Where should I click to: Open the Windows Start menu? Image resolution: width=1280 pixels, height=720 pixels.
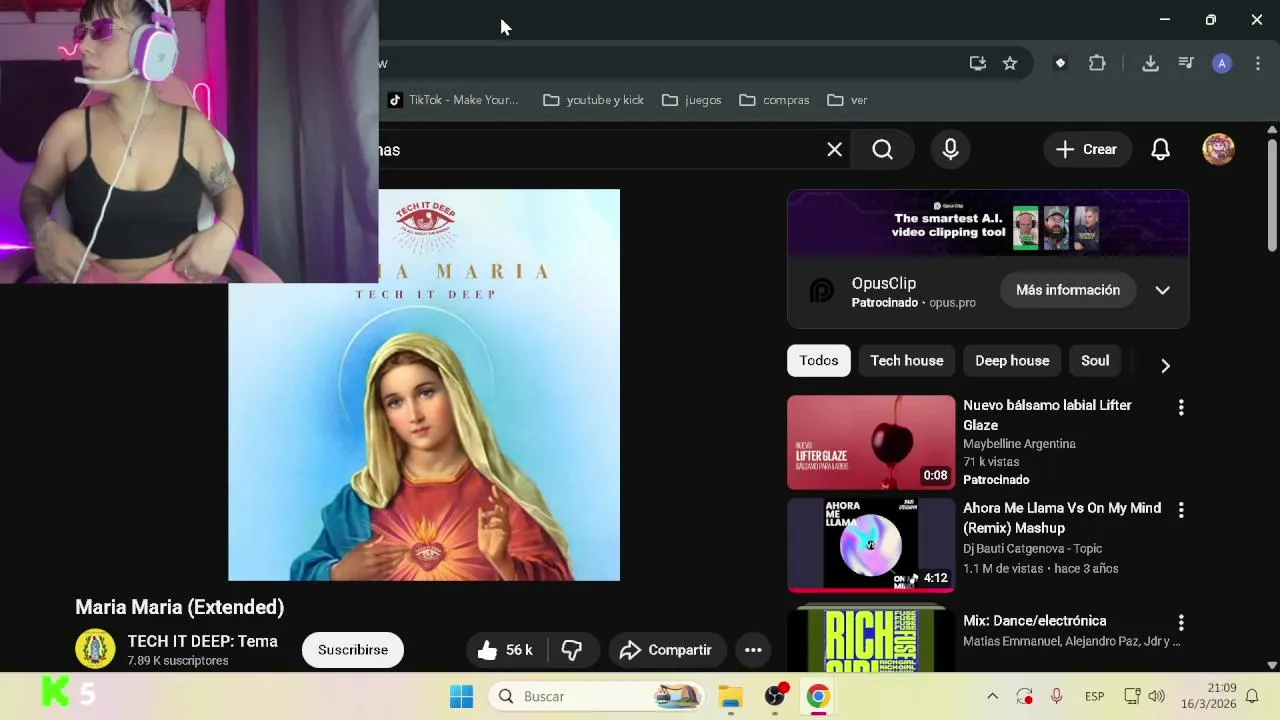click(x=461, y=696)
